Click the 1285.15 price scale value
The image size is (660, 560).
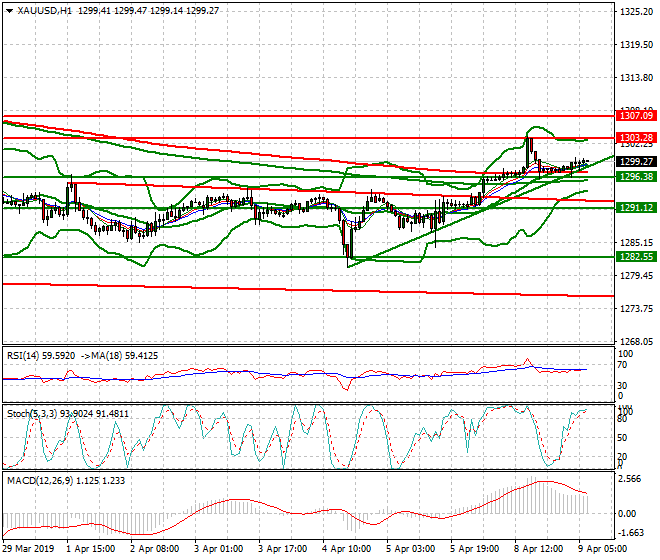637,243
